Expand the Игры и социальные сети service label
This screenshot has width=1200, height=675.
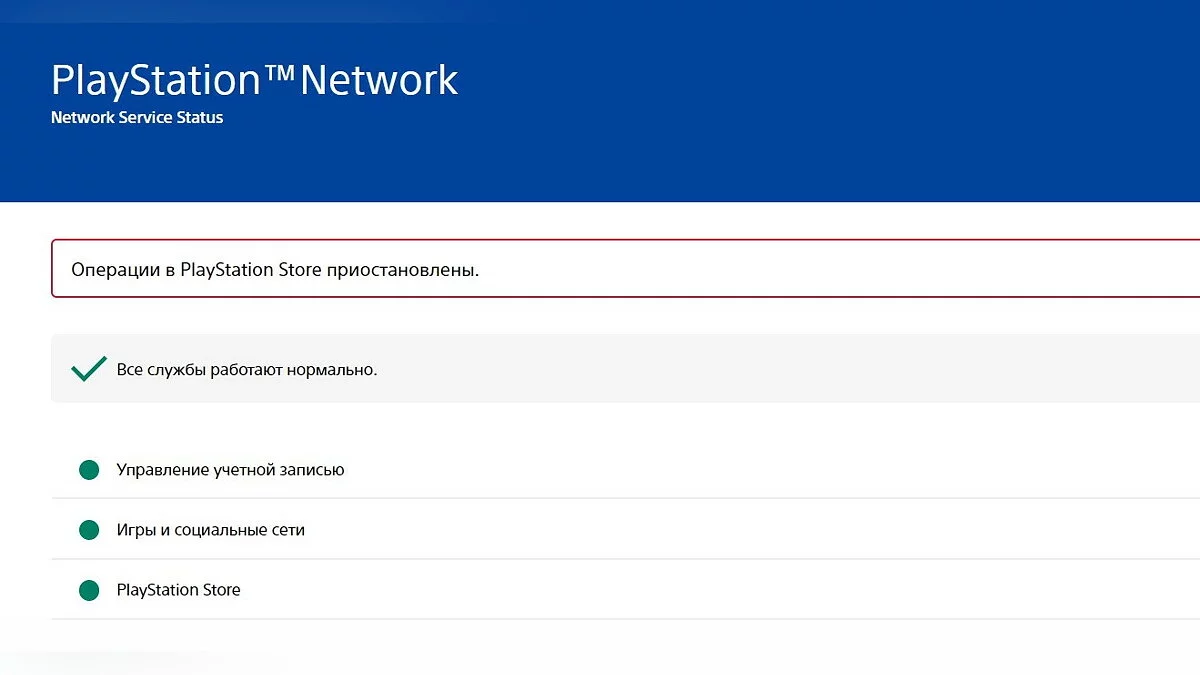pyautogui.click(x=210, y=530)
